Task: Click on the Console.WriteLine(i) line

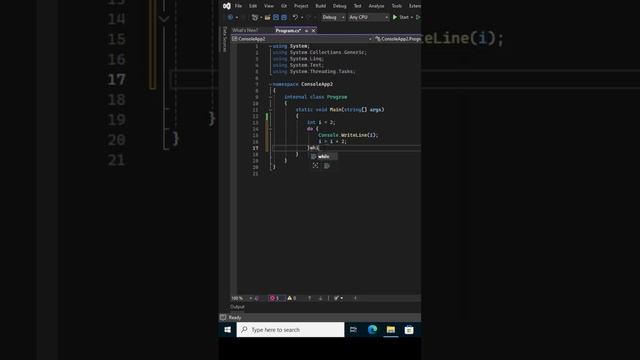Action: (348, 135)
